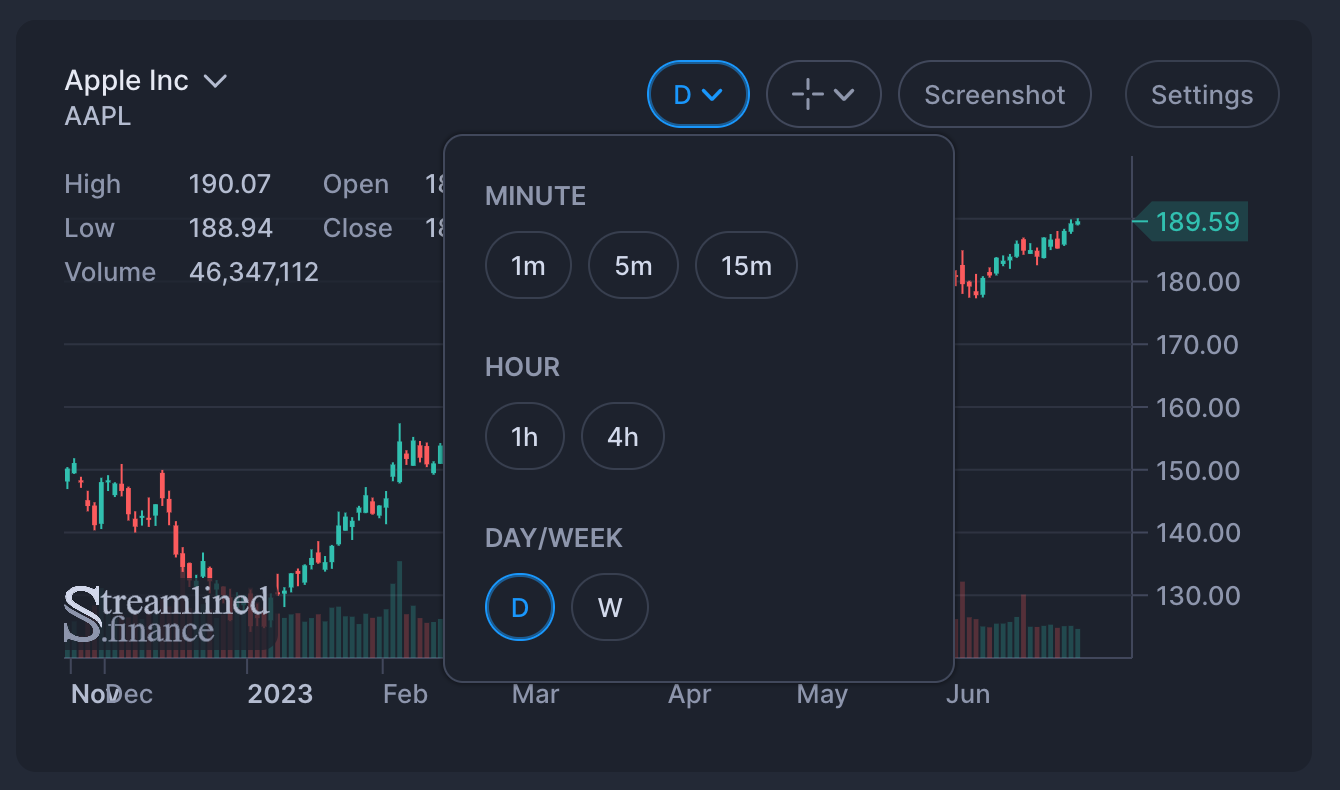Open the Apple Inc symbol dropdown chevron

click(215, 81)
